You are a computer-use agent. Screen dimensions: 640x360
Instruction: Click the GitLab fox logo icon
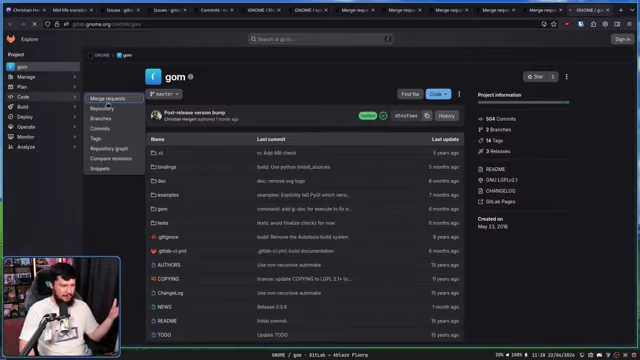tap(11, 39)
